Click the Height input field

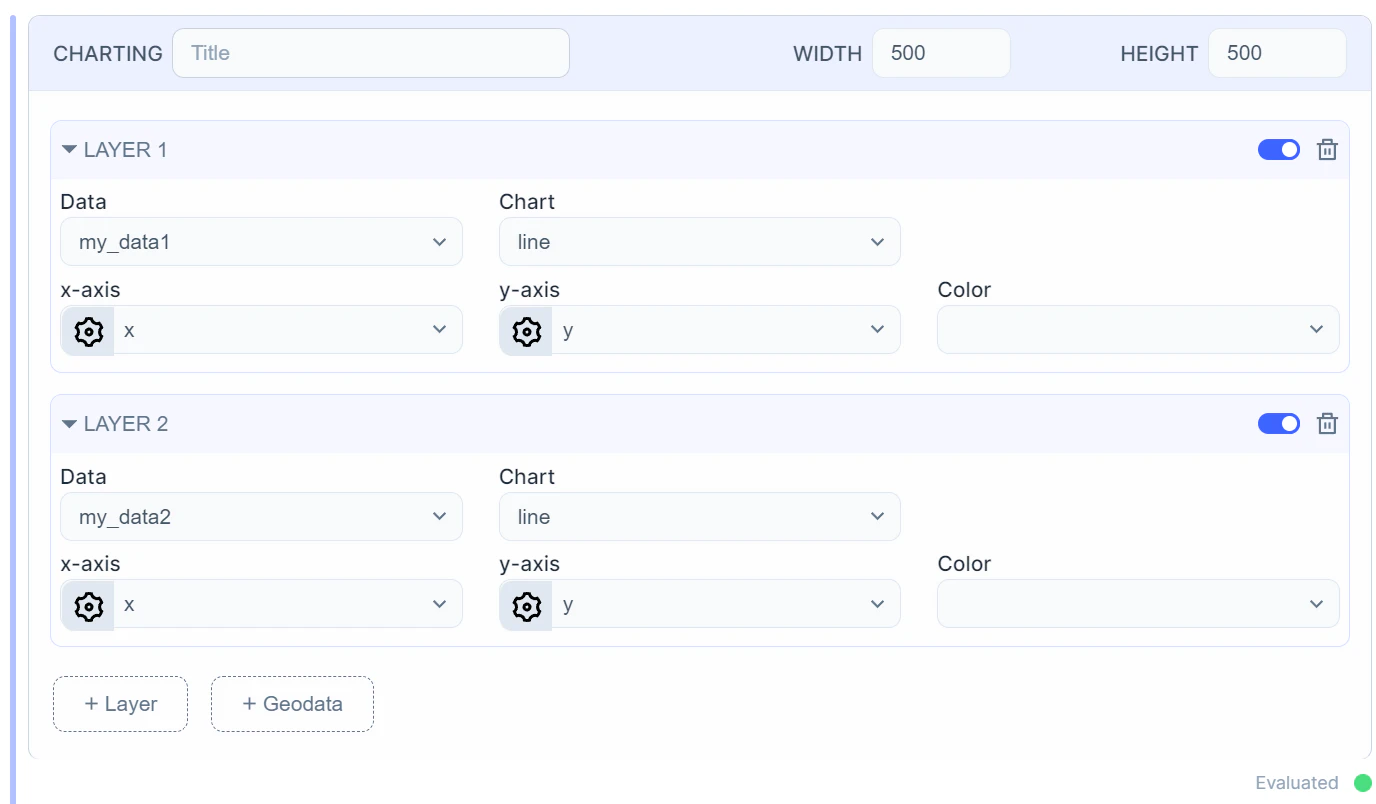tap(1277, 53)
